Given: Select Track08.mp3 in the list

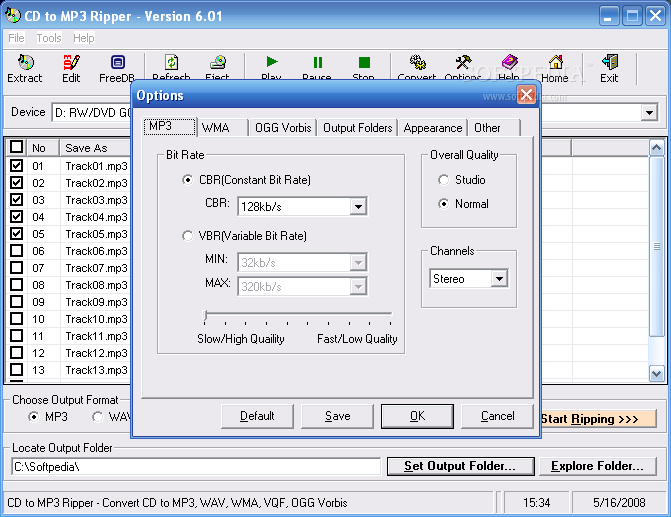Looking at the screenshot, I should tap(96, 285).
